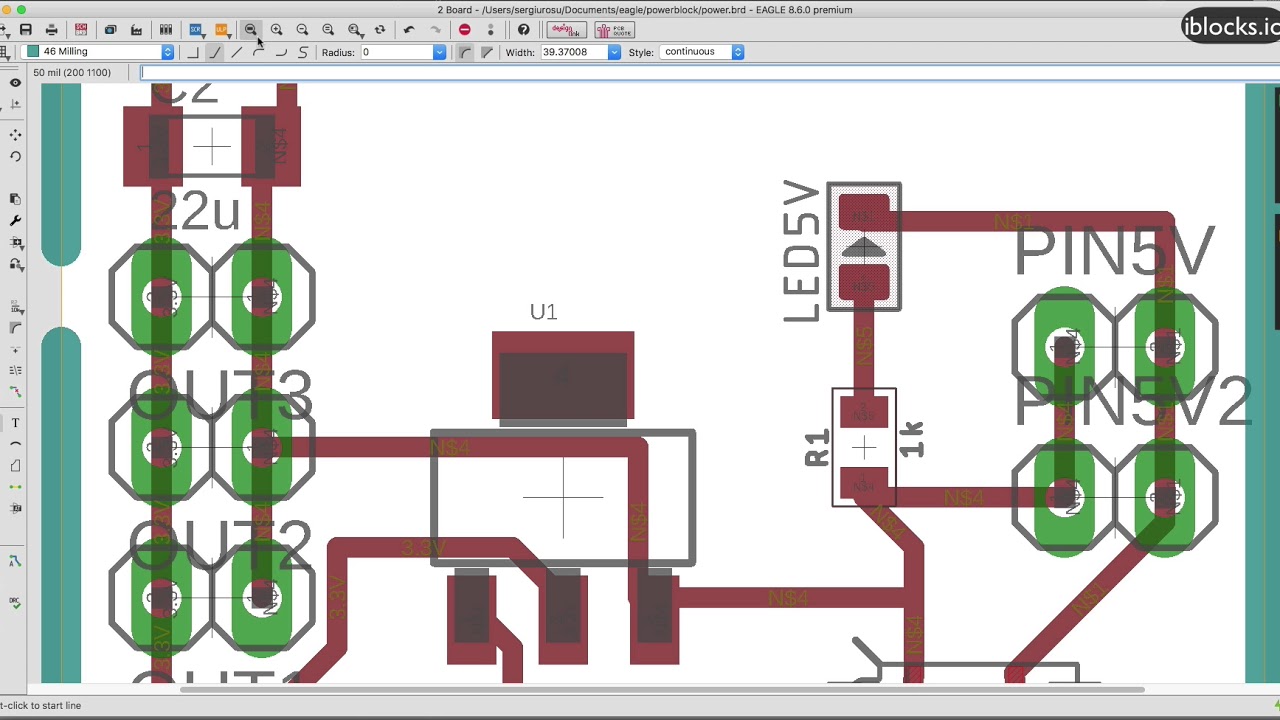Switch to schematic with SCH/BRD icon

[81, 30]
